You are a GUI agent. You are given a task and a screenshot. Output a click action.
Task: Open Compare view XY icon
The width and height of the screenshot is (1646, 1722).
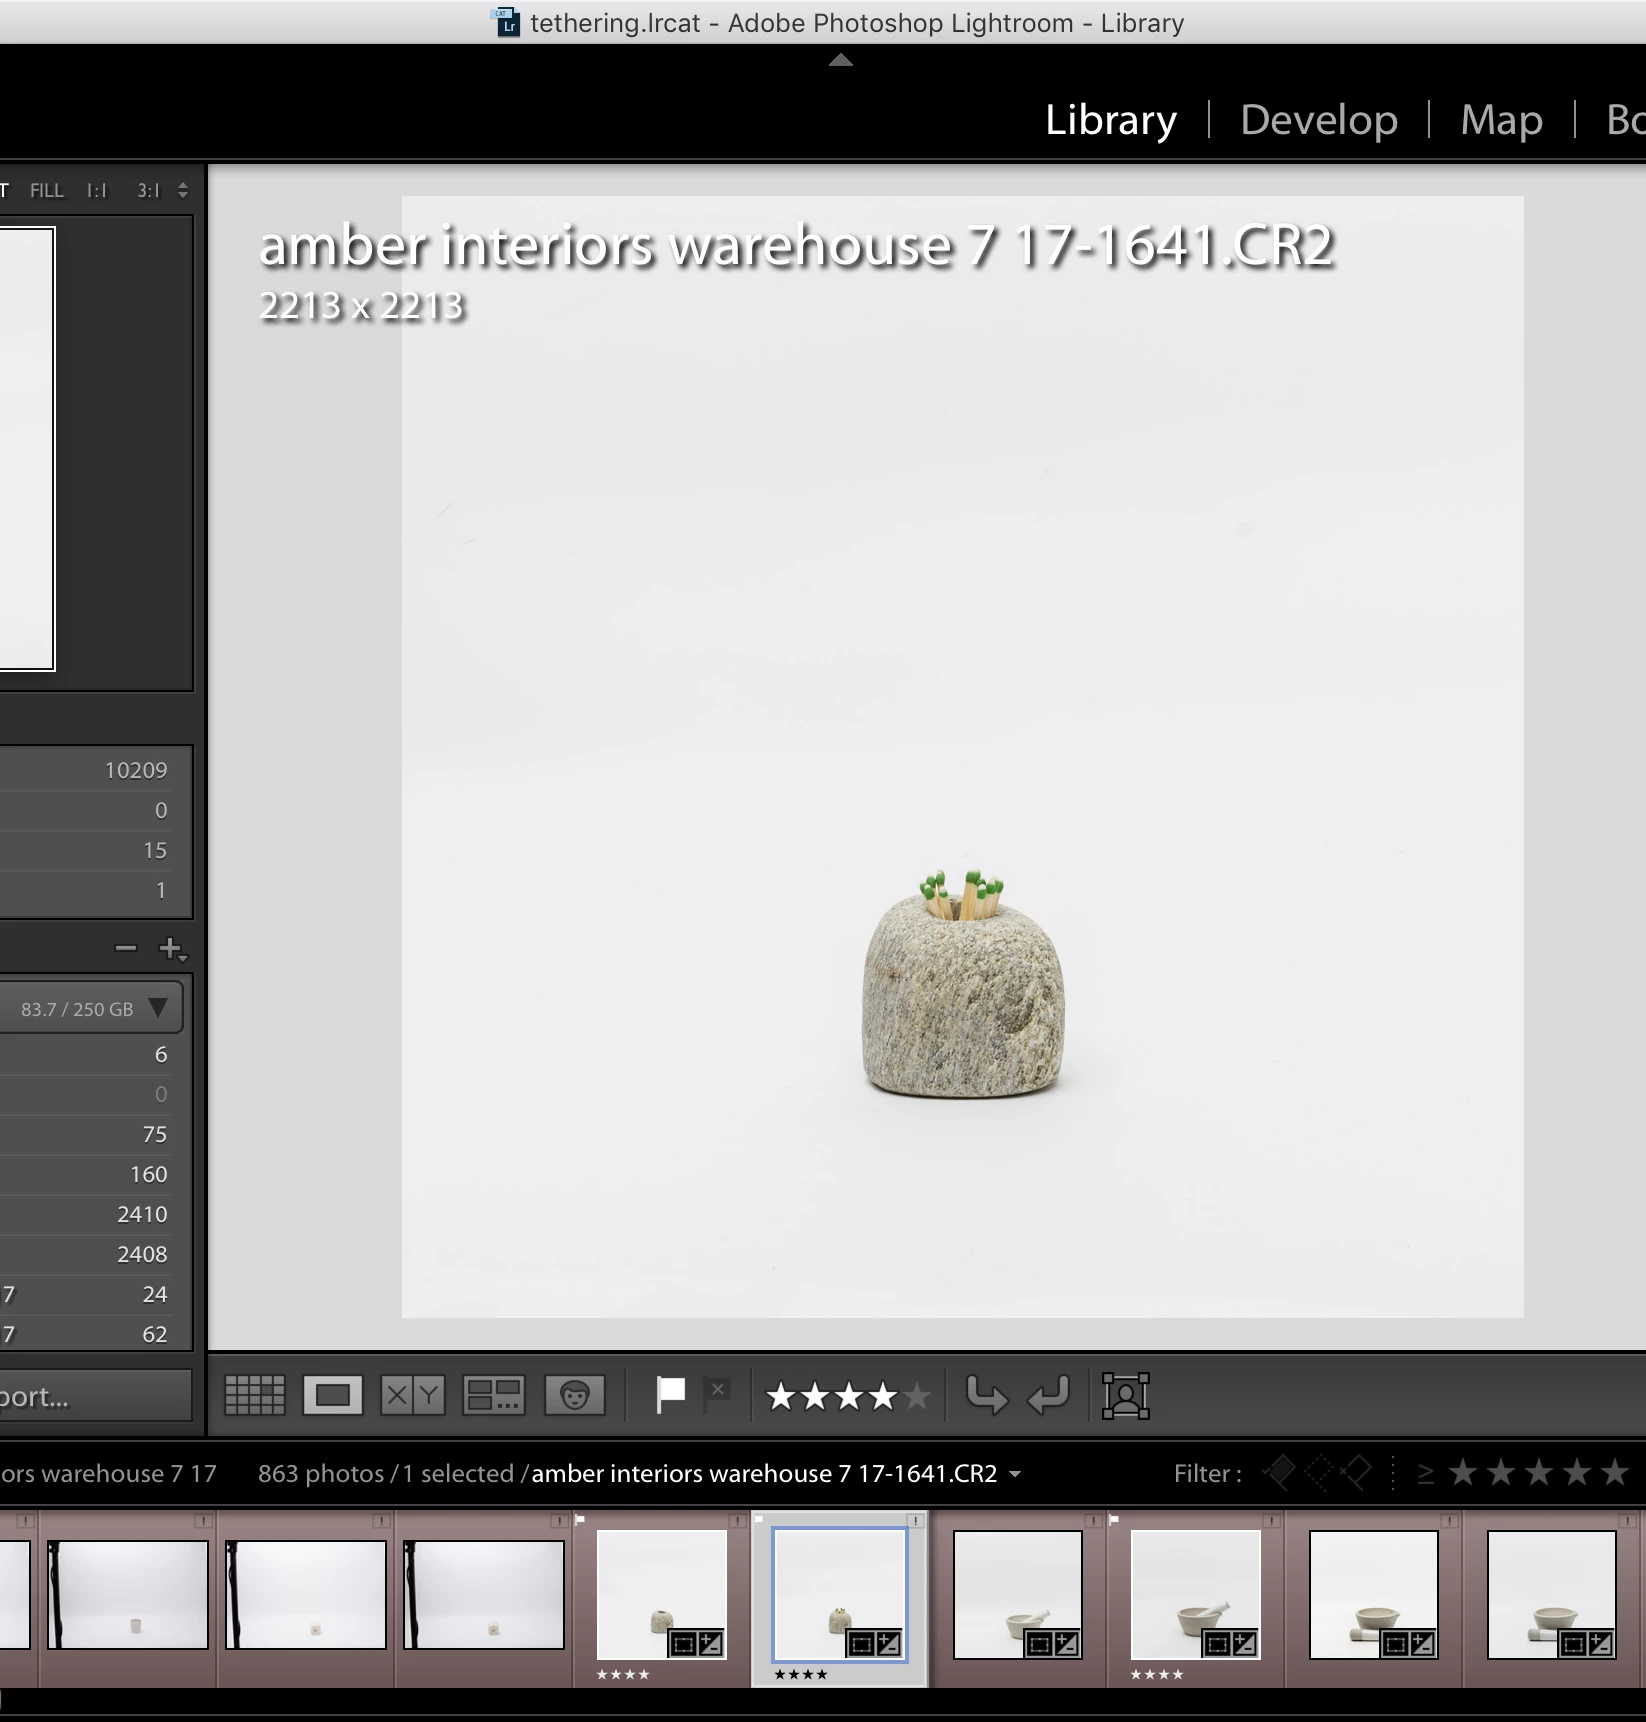coord(412,1395)
